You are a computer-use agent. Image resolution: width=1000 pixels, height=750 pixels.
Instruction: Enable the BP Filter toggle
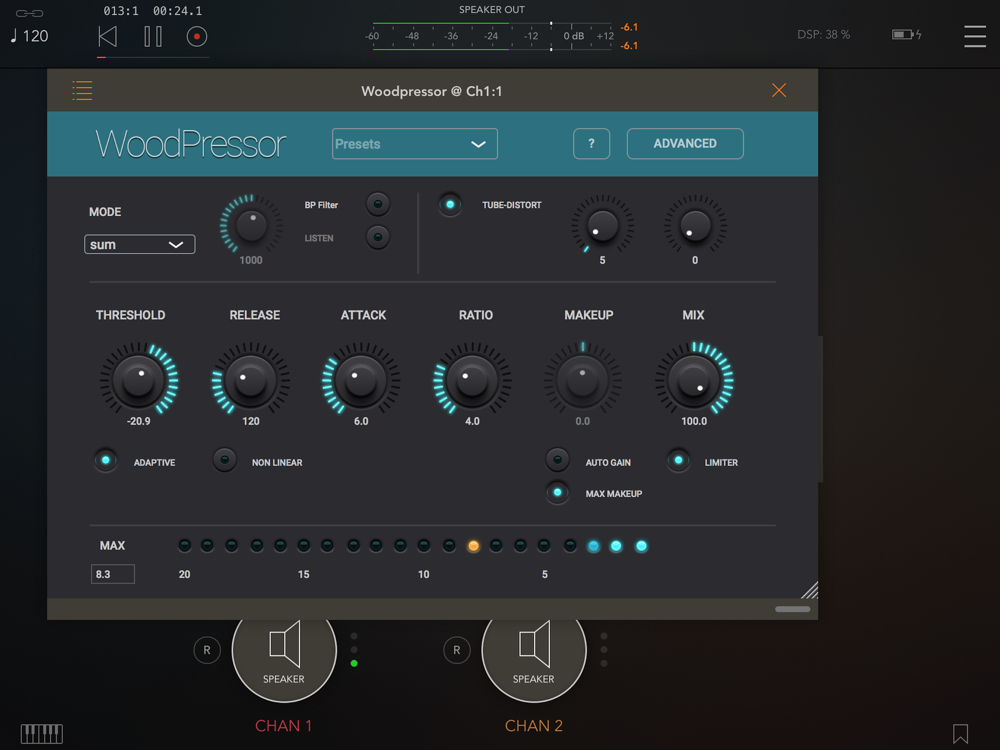point(378,204)
